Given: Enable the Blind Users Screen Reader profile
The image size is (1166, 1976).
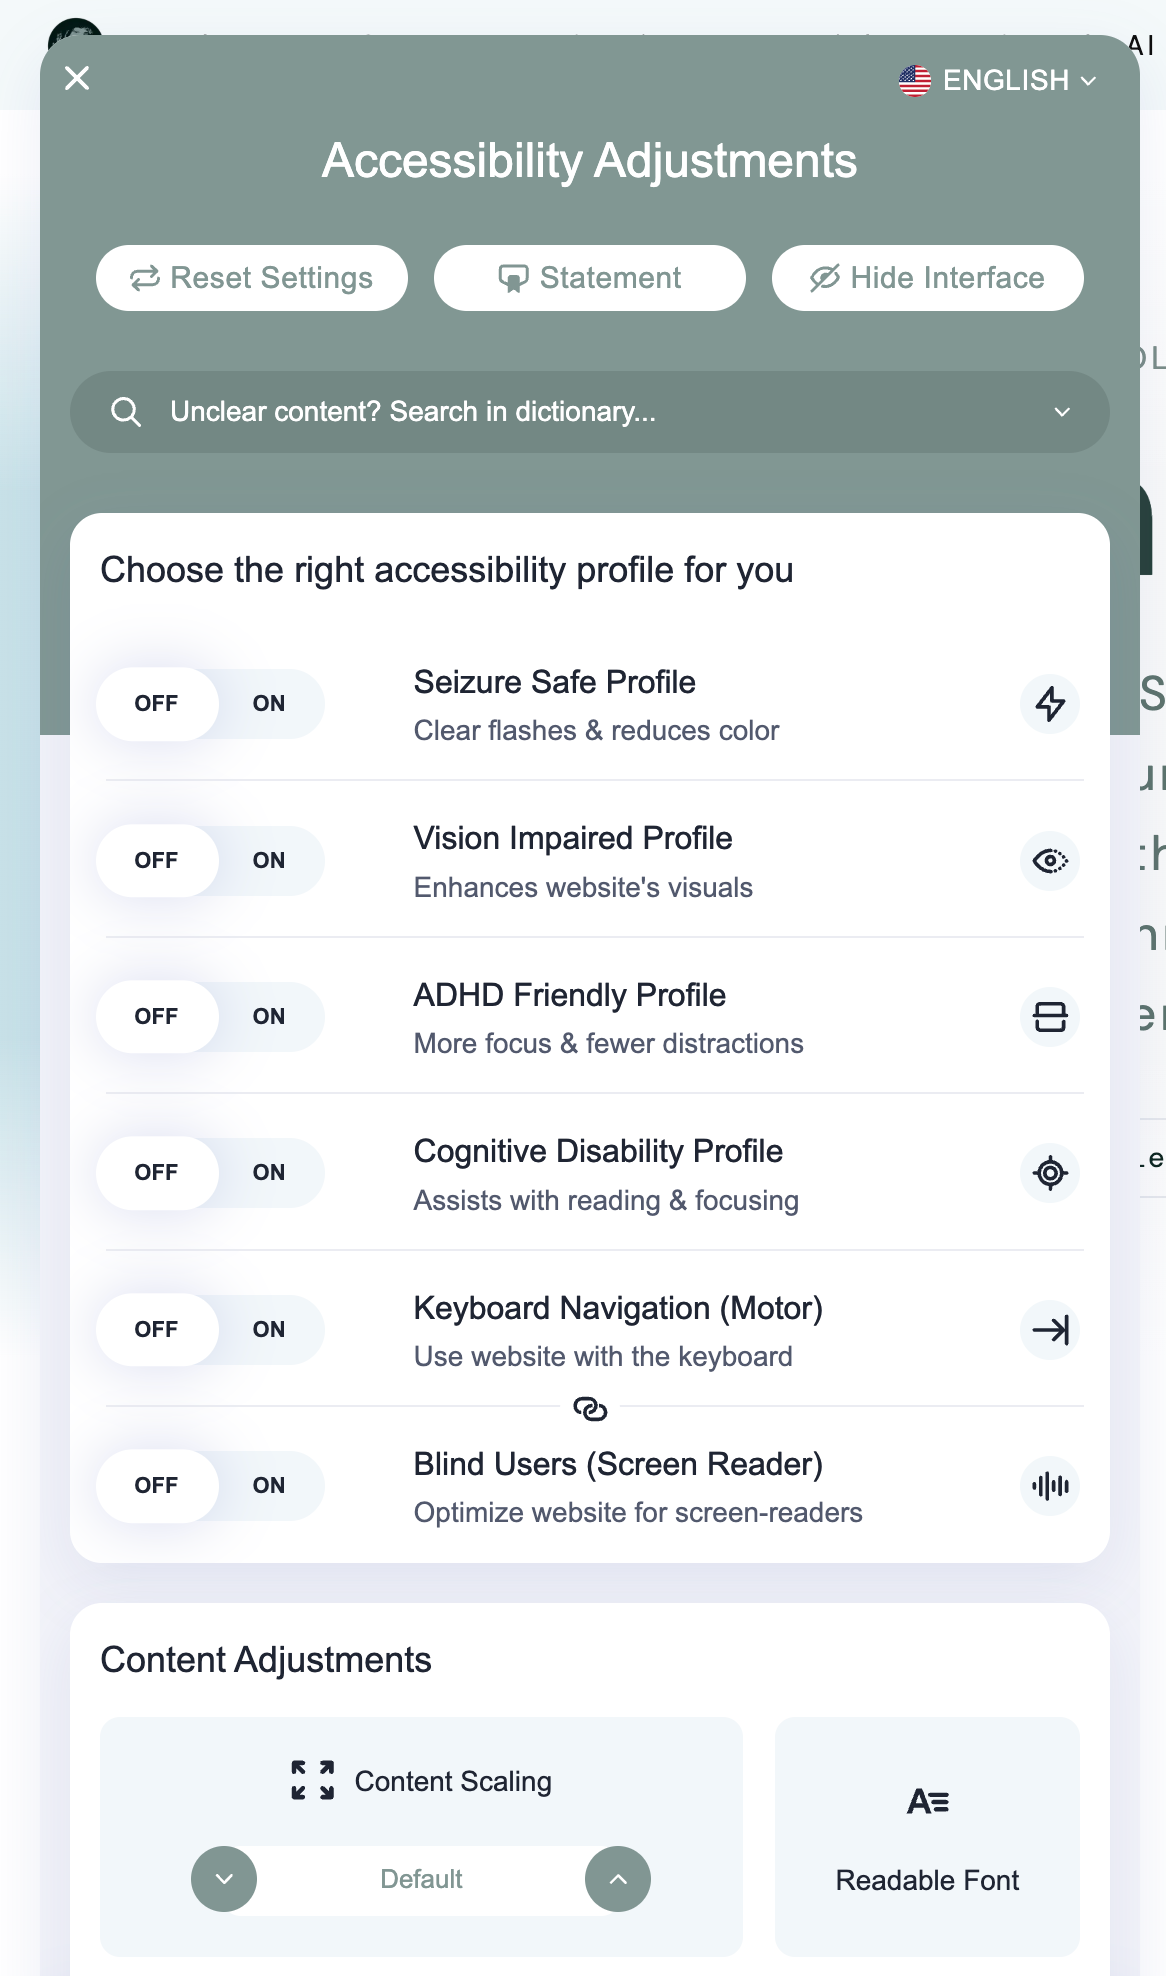Looking at the screenshot, I should click(269, 1486).
